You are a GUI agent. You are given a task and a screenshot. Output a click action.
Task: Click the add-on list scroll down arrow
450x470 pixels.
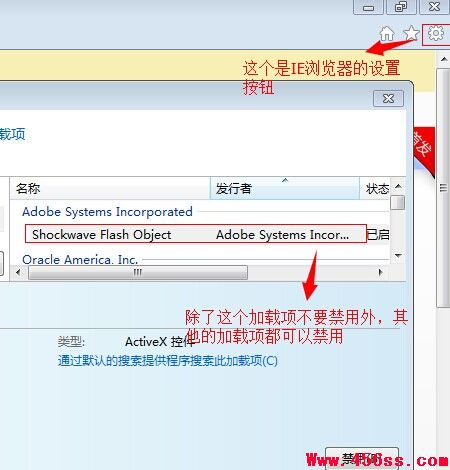pos(398,256)
